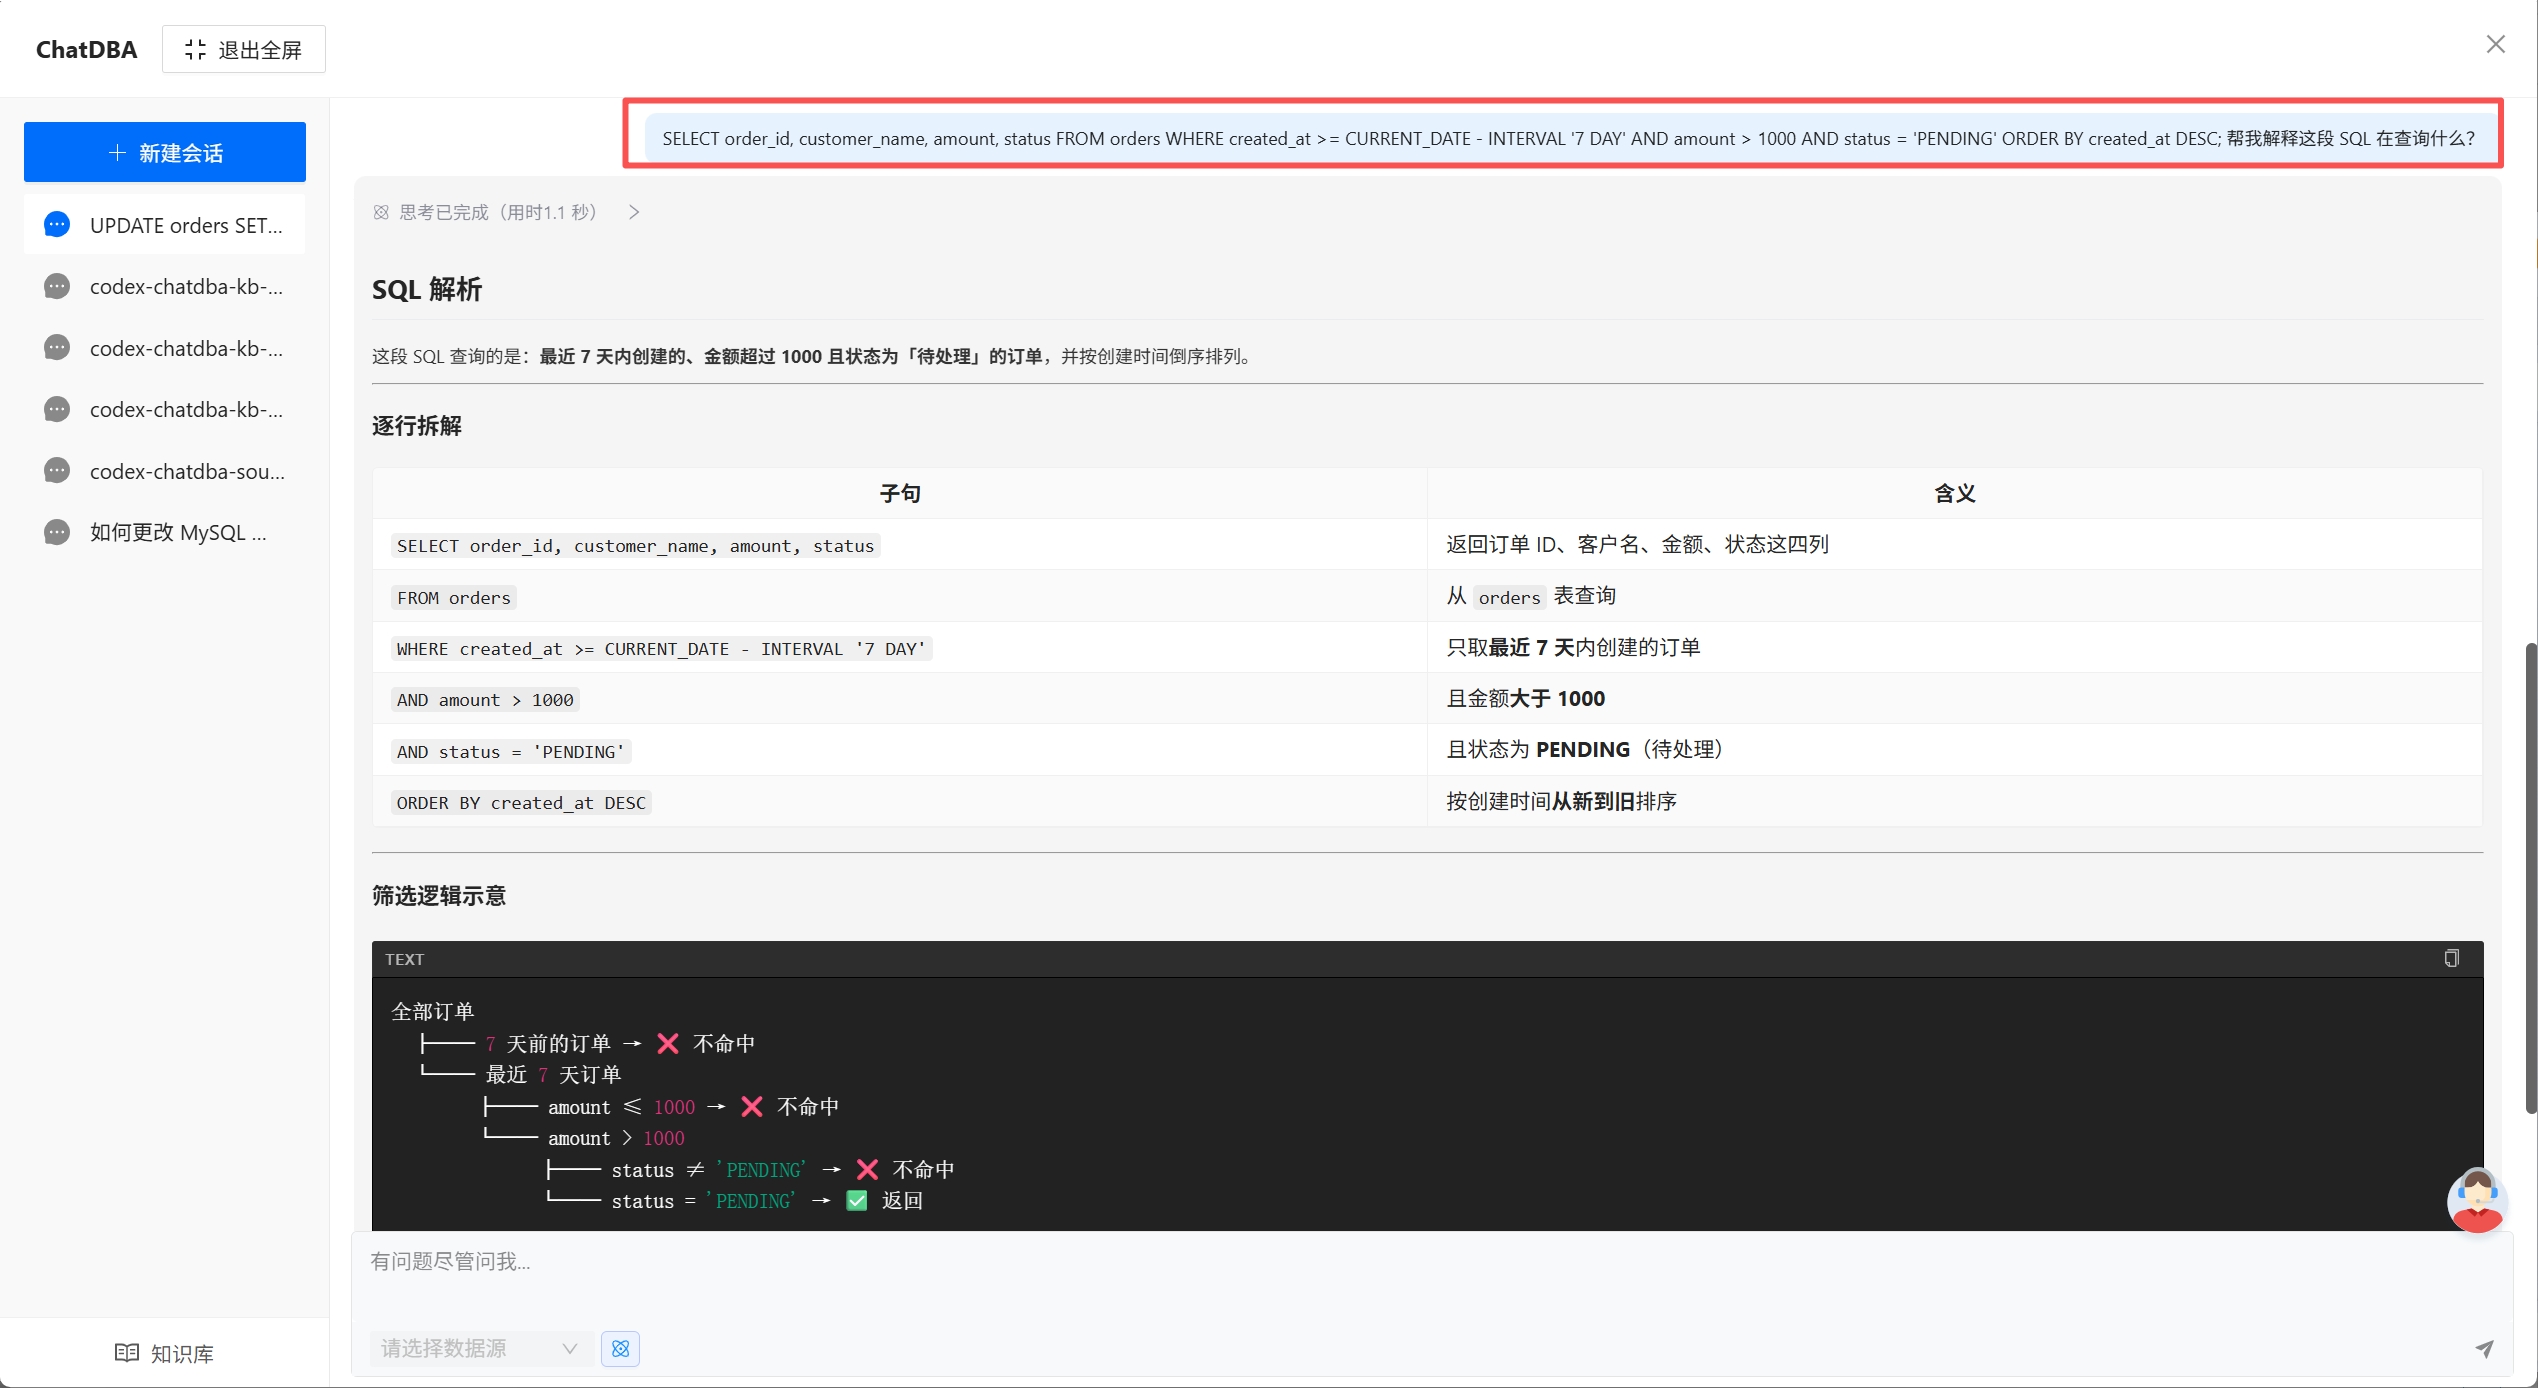
Task: Click the 思考已完成 thinking icon
Action: pos(381,212)
